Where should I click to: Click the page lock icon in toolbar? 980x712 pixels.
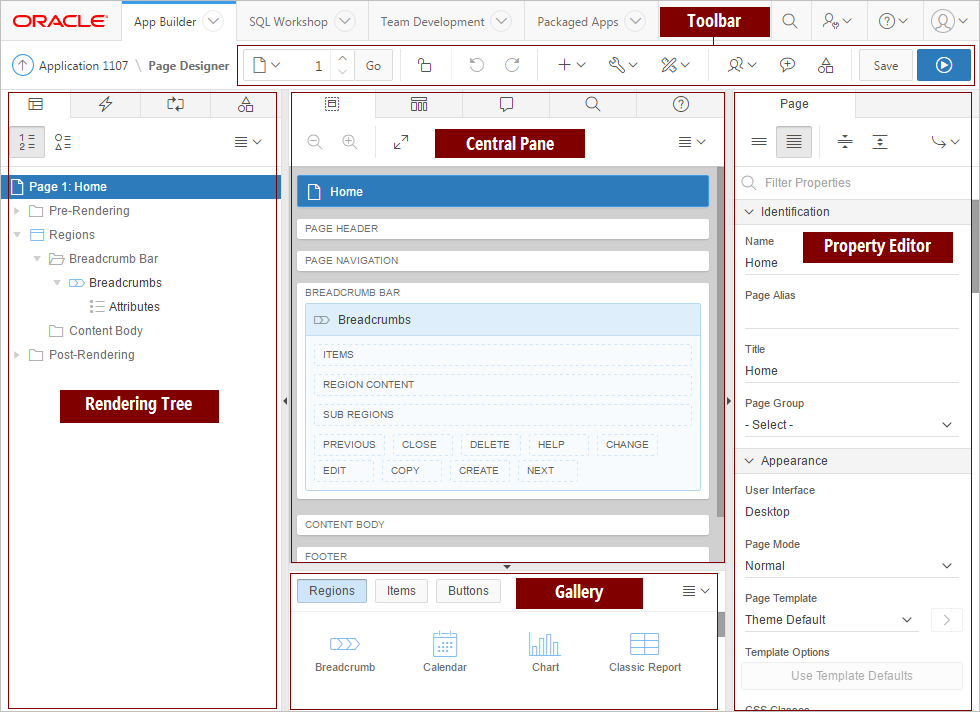(x=424, y=66)
